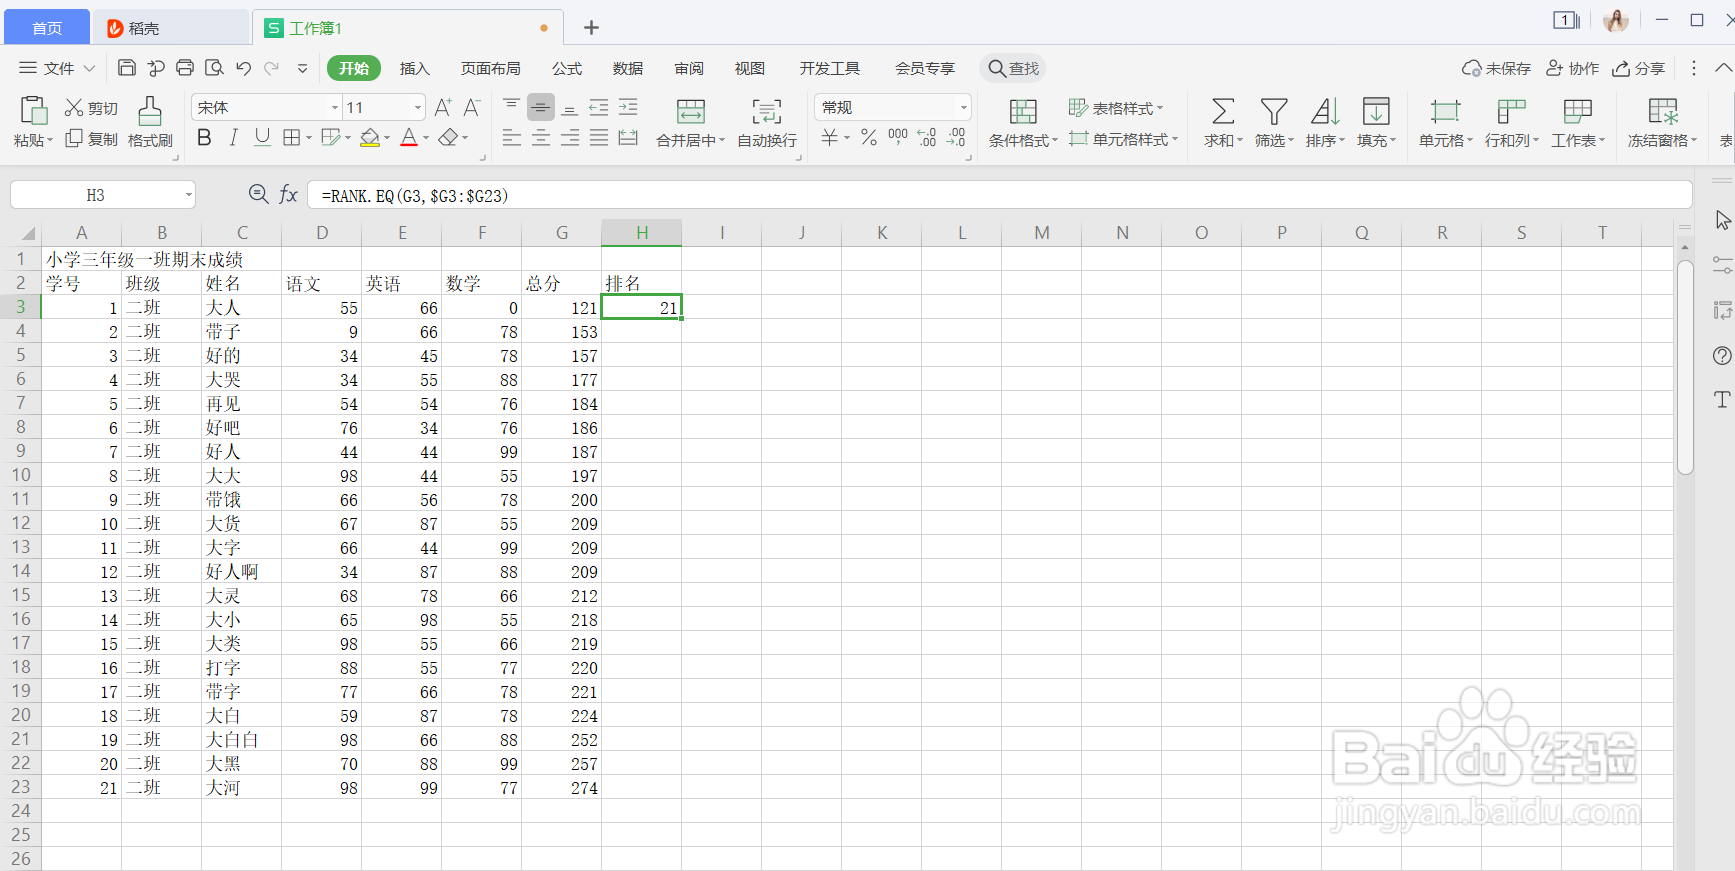Click the Copy button

pos(91,139)
